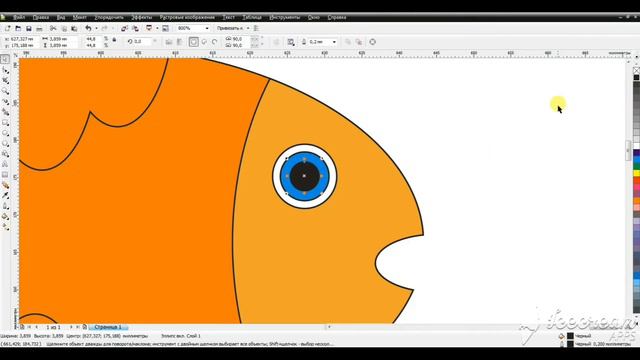Click the yellow color swatch in palette
This screenshot has height=360, width=640.
[x=636, y=173]
